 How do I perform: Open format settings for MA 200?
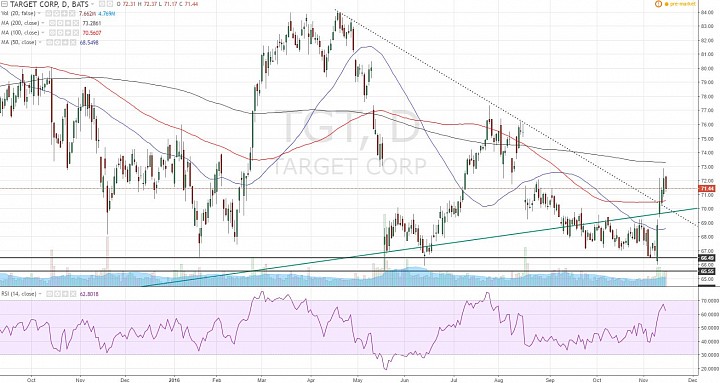coord(60,23)
